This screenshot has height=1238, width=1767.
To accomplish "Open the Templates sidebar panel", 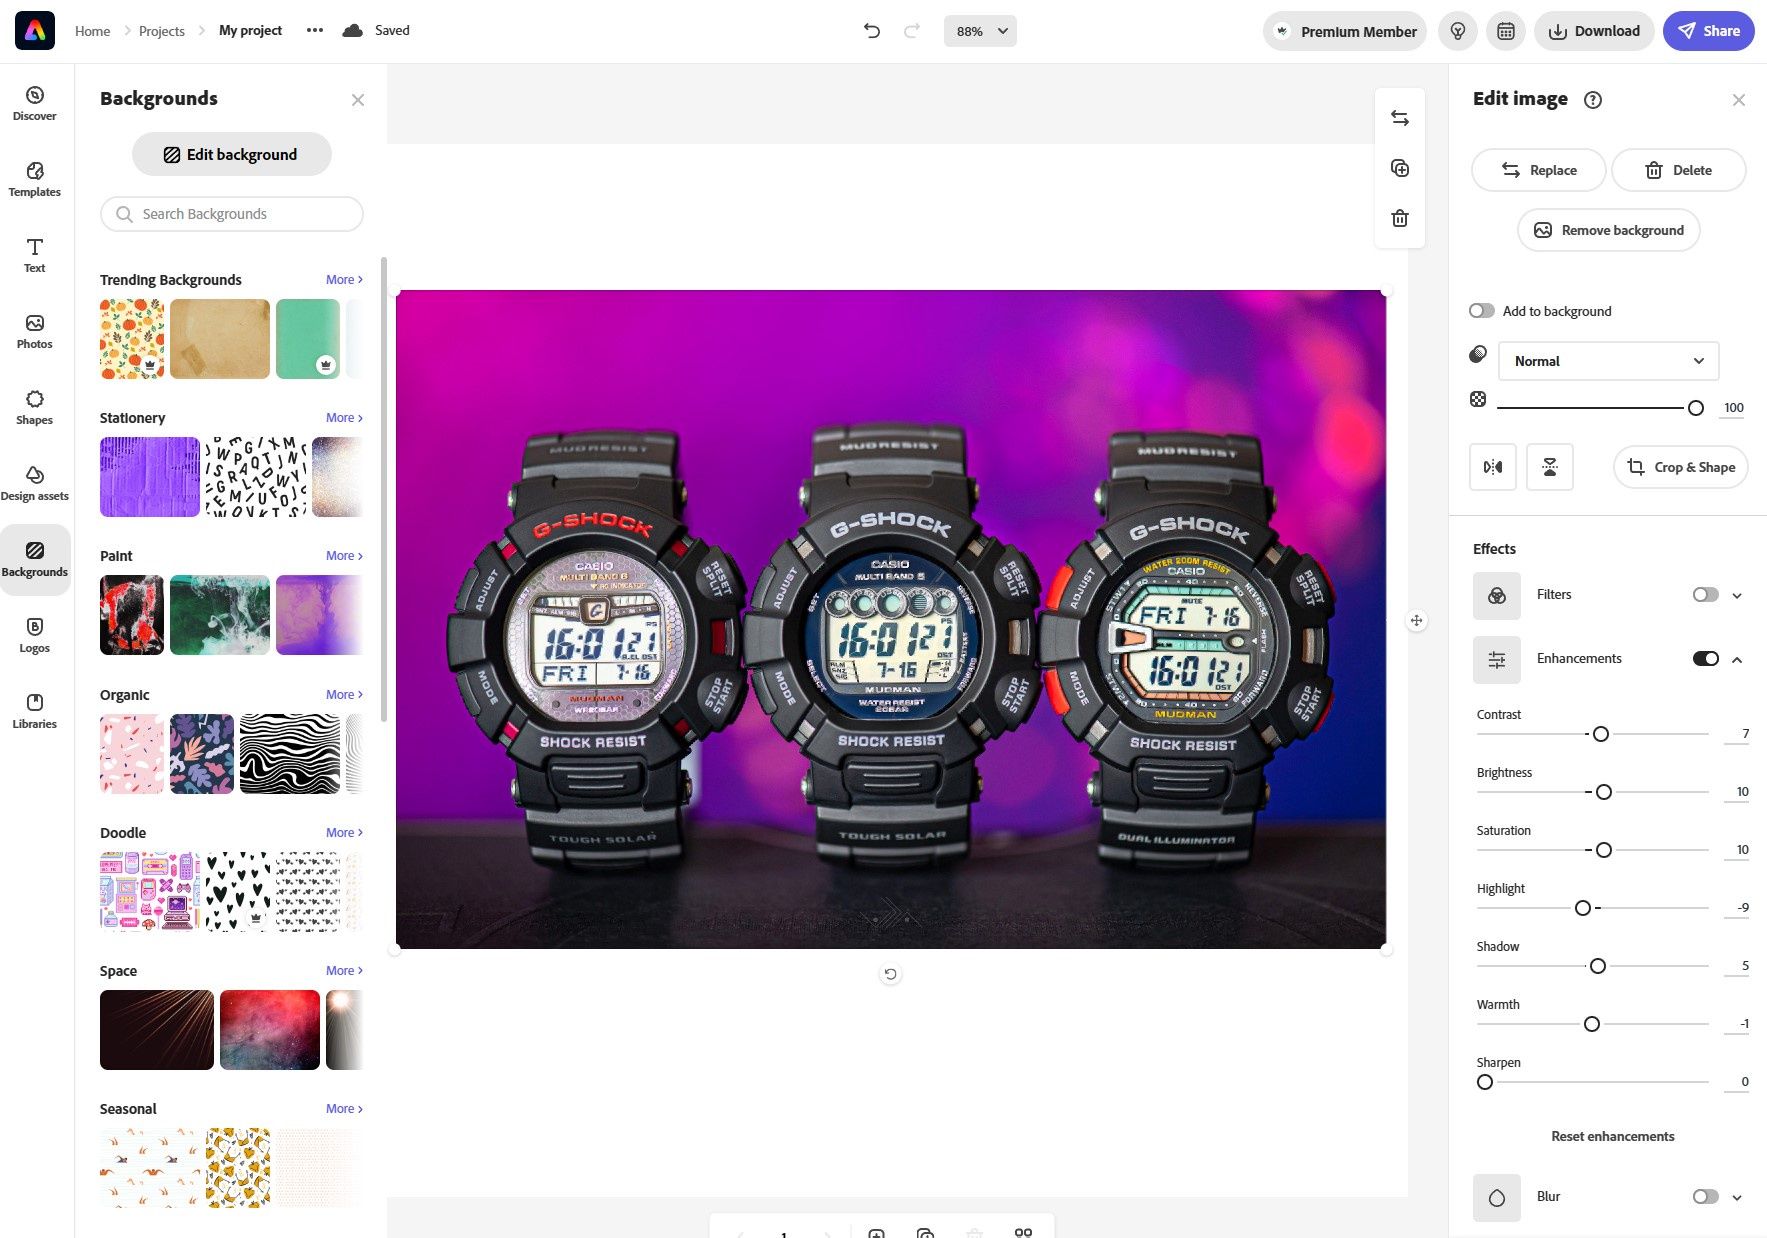I will pyautogui.click(x=35, y=179).
